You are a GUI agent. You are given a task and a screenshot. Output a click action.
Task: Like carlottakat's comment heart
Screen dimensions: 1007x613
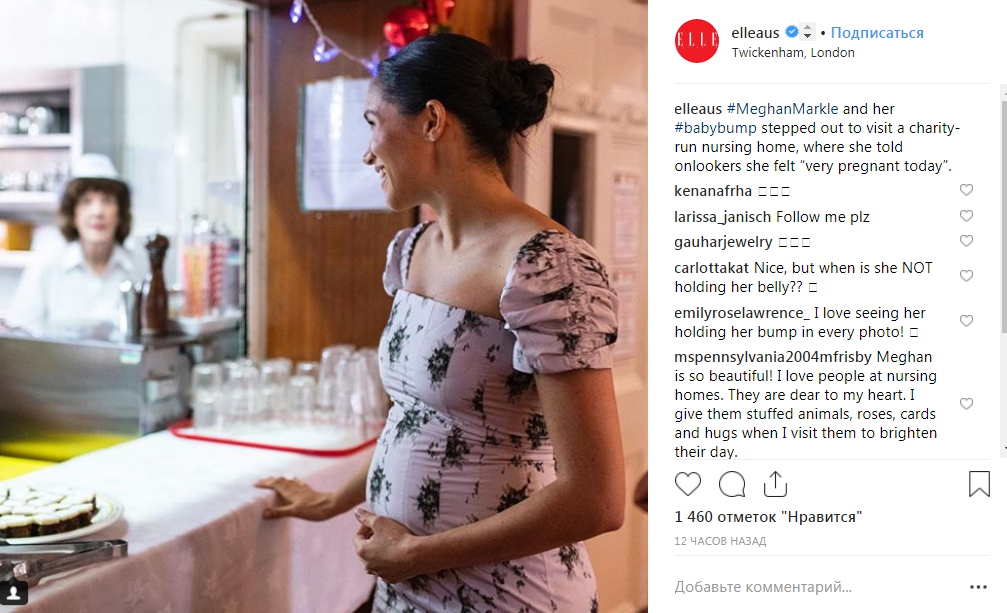point(966,276)
